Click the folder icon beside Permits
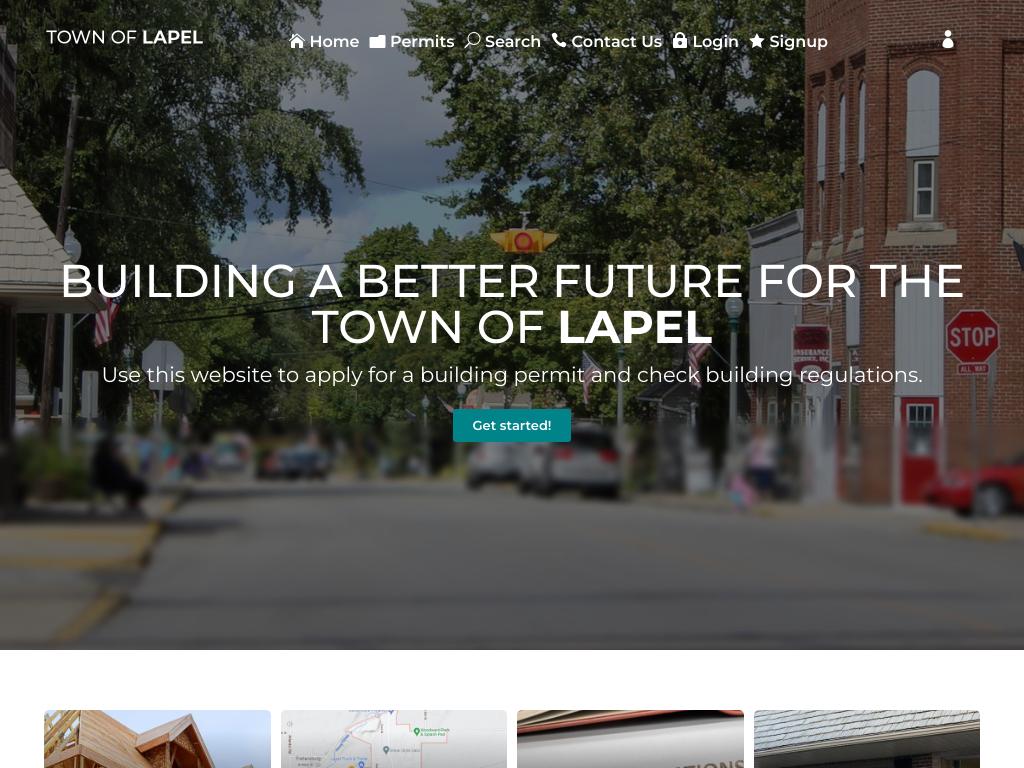Screen dimensions: 1024x768 377,42
